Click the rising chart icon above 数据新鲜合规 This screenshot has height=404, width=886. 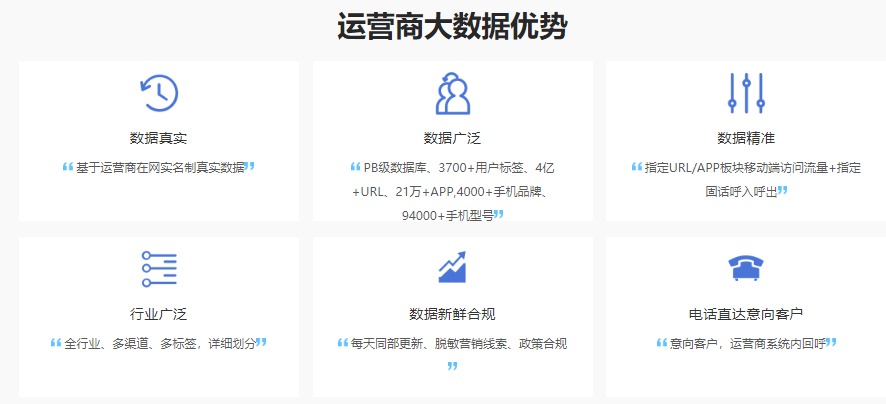point(452,267)
